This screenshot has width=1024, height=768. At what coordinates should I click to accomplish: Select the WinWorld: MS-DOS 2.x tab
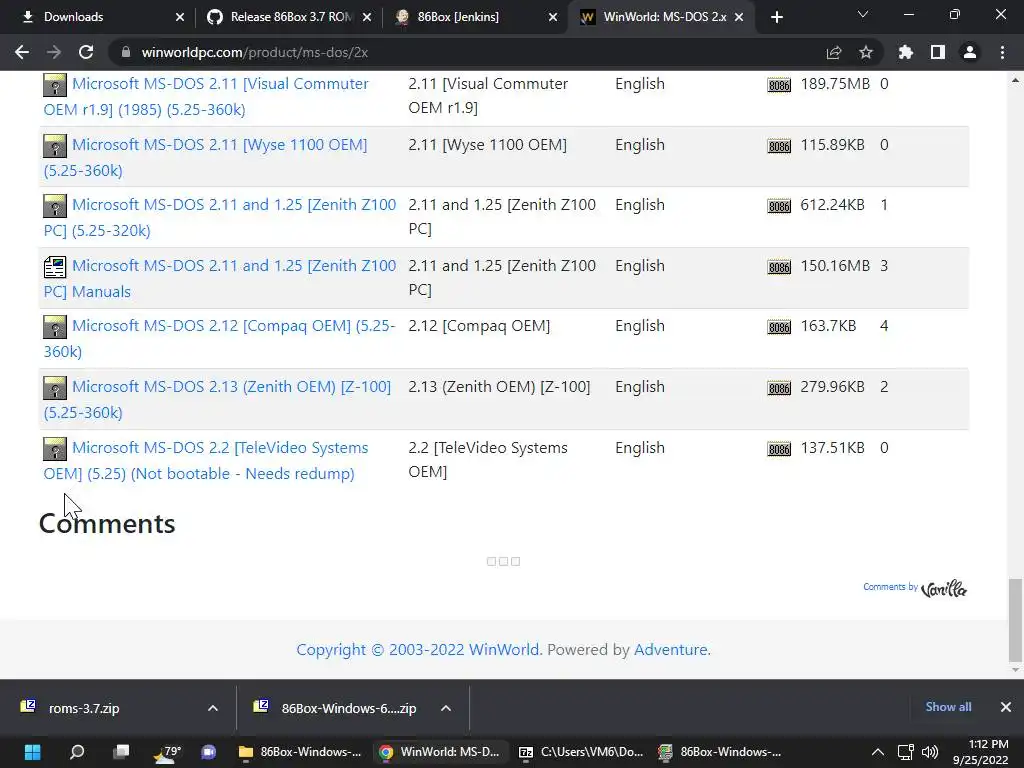click(x=660, y=17)
